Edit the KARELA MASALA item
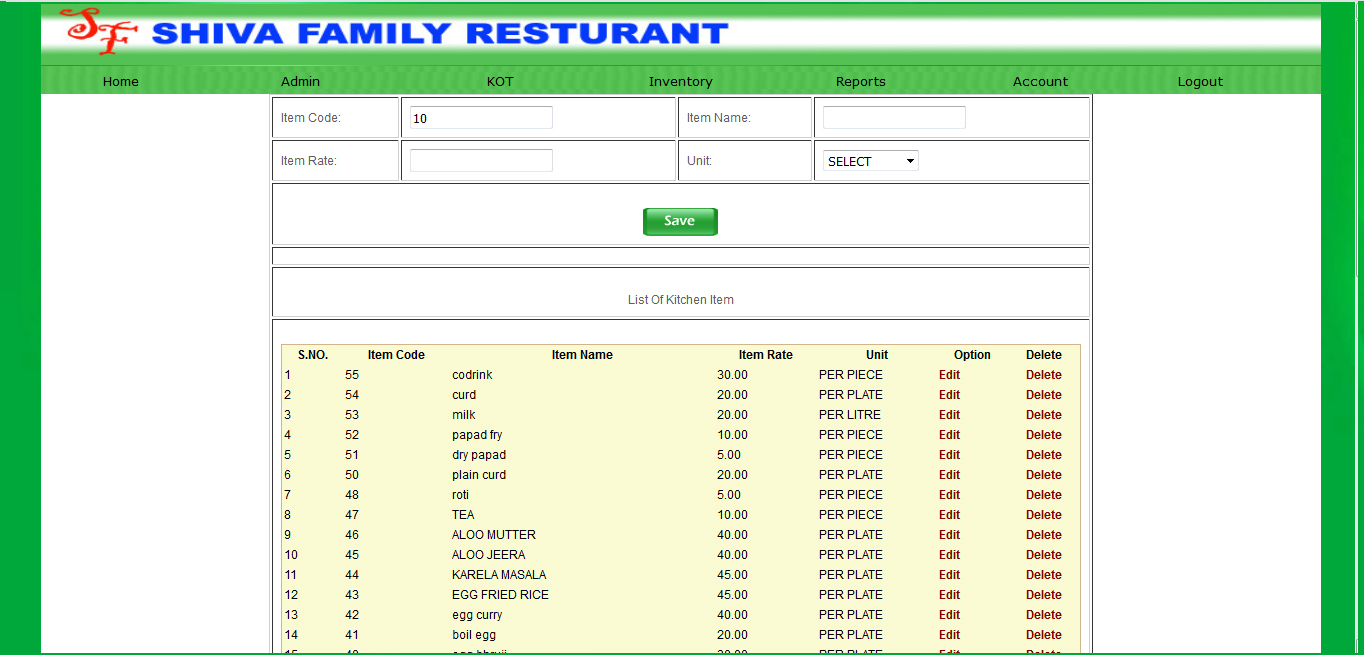Viewport: 1364px width, 655px height. coord(949,575)
